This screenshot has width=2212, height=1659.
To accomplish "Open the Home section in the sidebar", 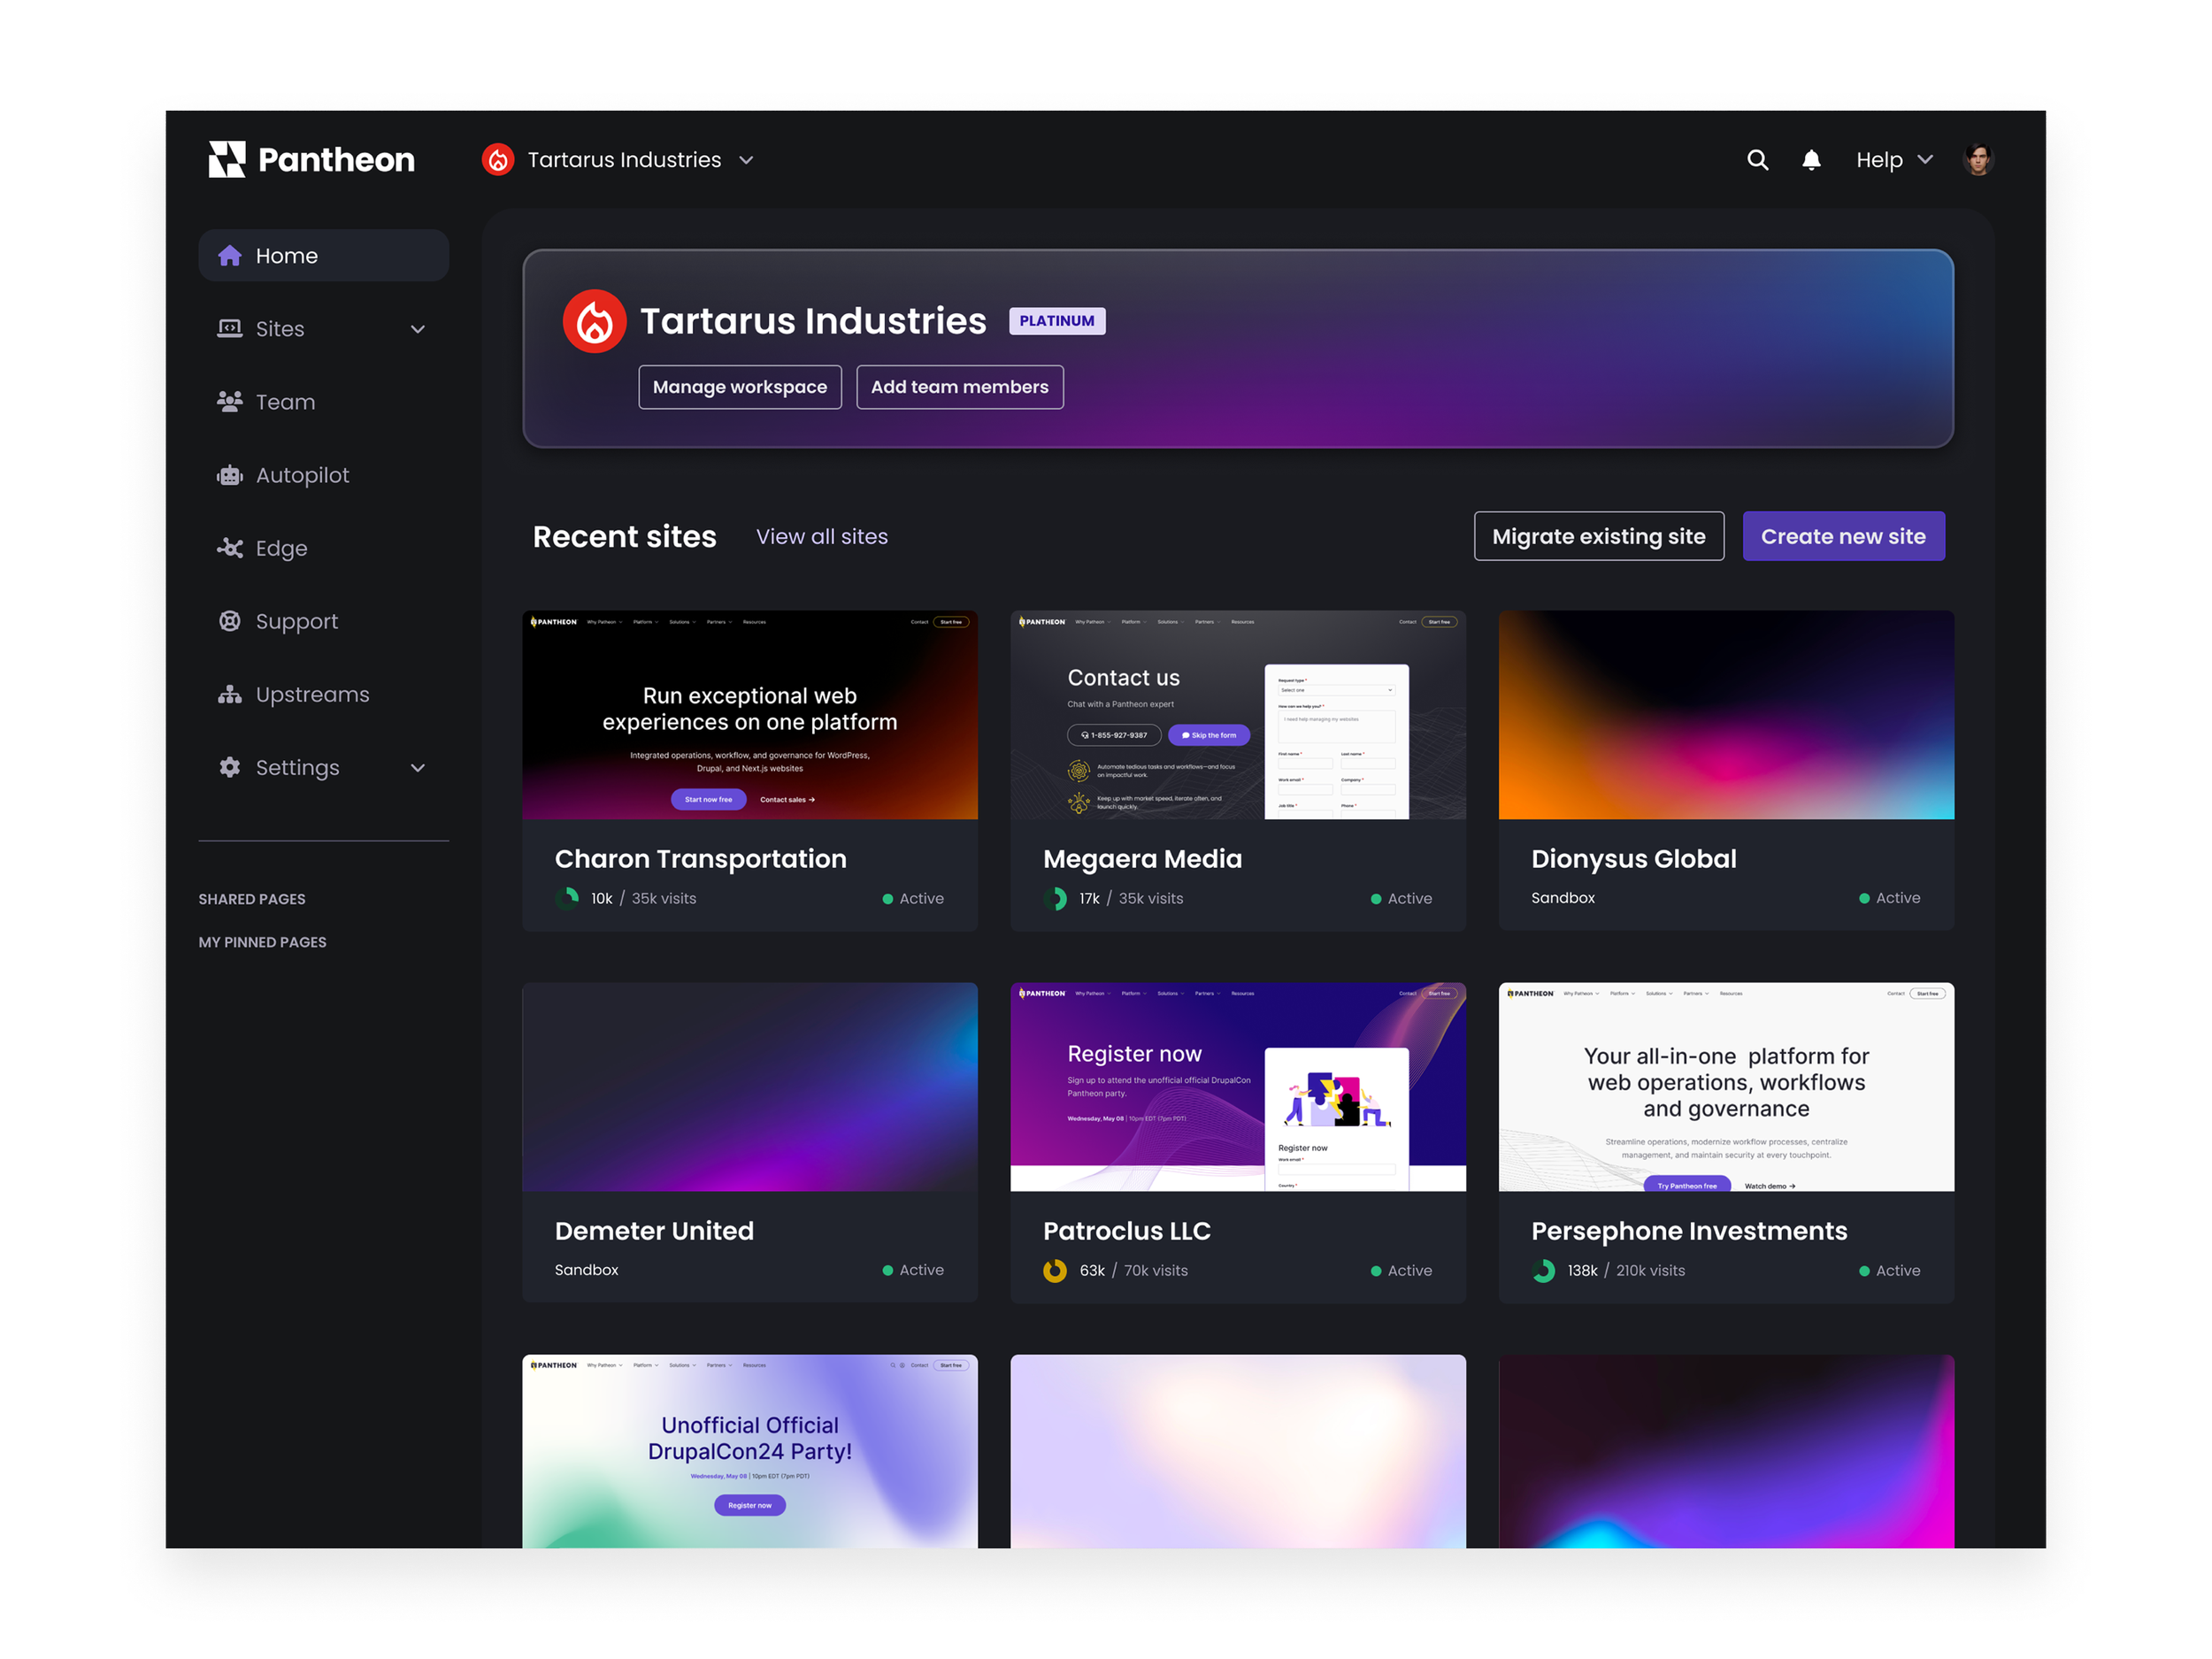I will click(286, 255).
